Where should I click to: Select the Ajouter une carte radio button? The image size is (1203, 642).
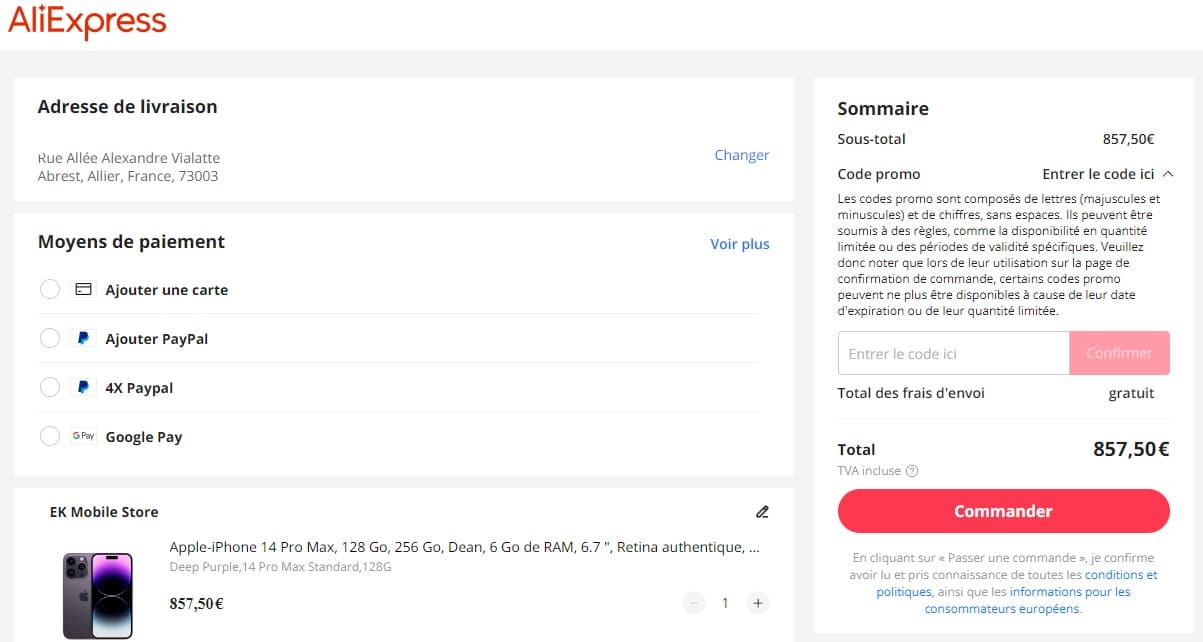point(50,290)
